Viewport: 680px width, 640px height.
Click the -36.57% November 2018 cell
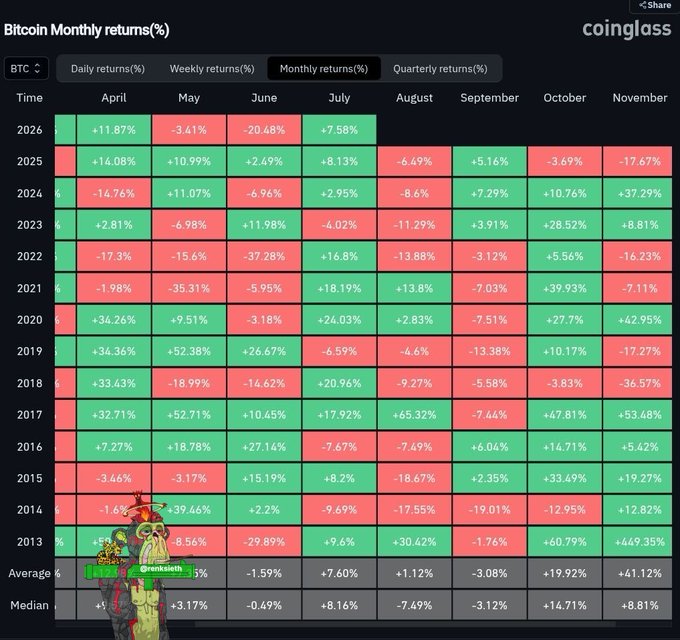[x=638, y=383]
